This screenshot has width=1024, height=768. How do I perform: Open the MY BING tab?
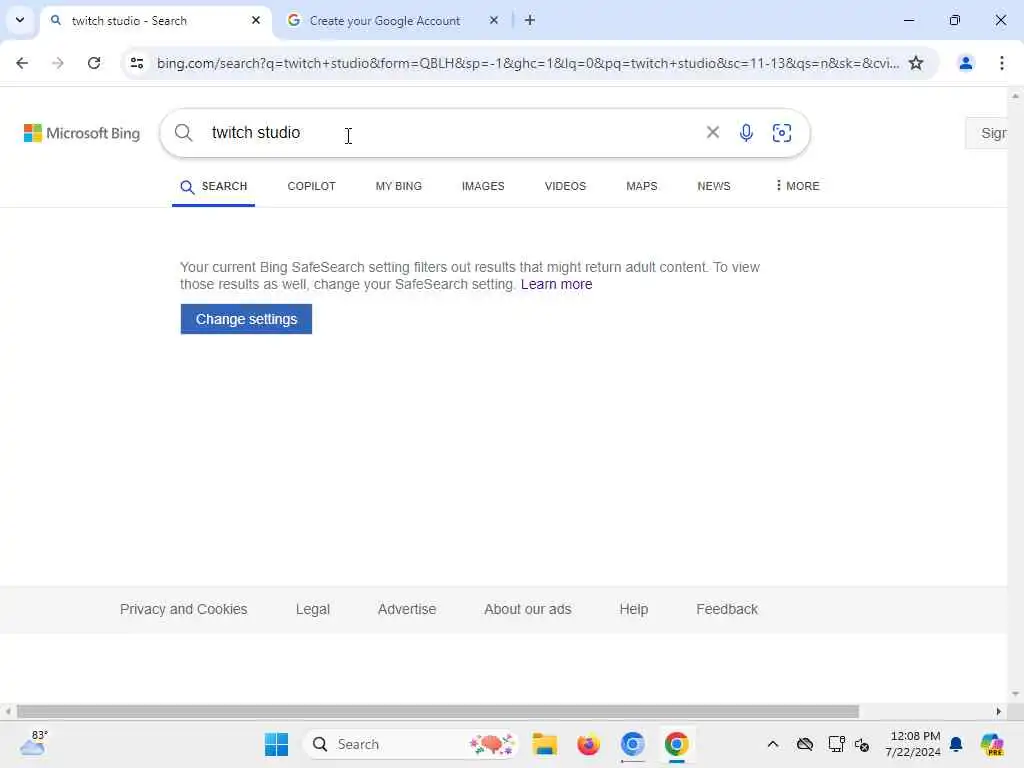(x=398, y=186)
